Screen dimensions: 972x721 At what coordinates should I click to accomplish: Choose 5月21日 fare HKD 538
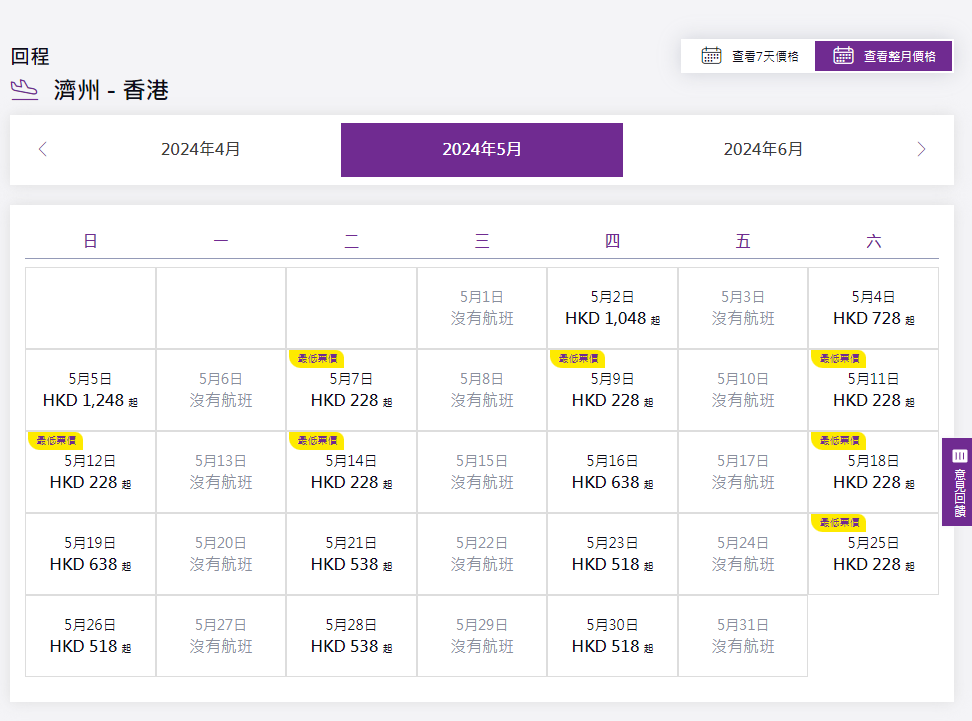tap(351, 554)
